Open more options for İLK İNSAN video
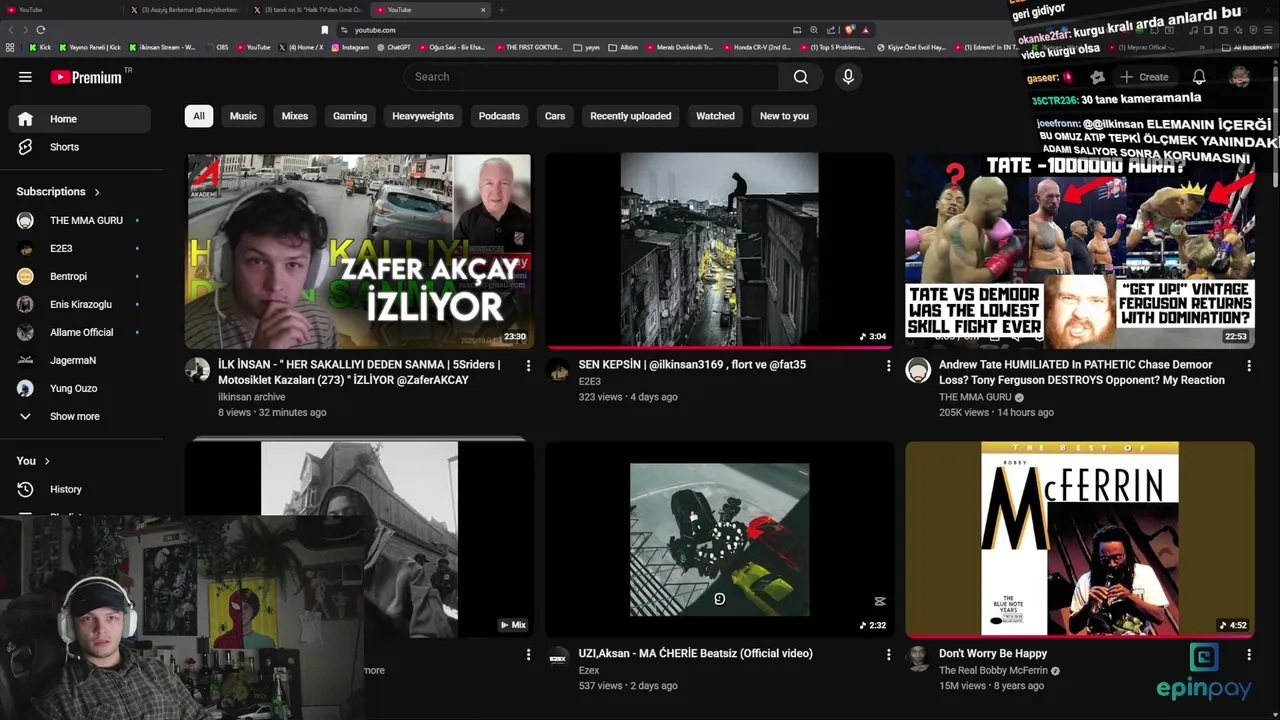Screen dimensions: 1280x720 528,366
